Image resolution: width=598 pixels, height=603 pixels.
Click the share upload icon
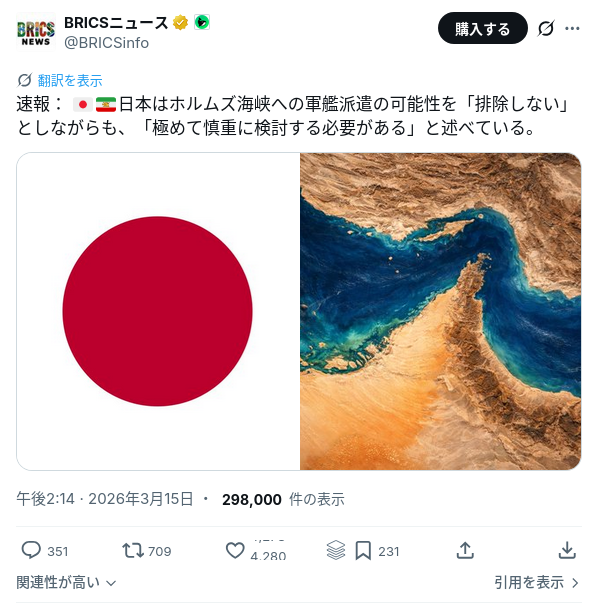tap(465, 550)
